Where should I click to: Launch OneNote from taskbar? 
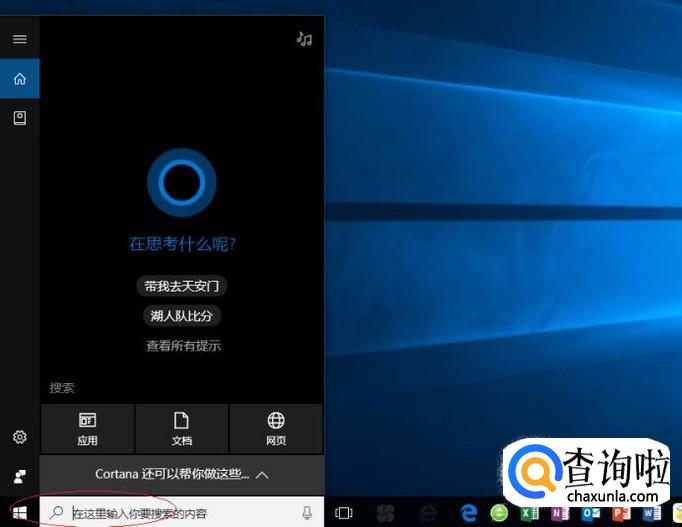click(560, 514)
